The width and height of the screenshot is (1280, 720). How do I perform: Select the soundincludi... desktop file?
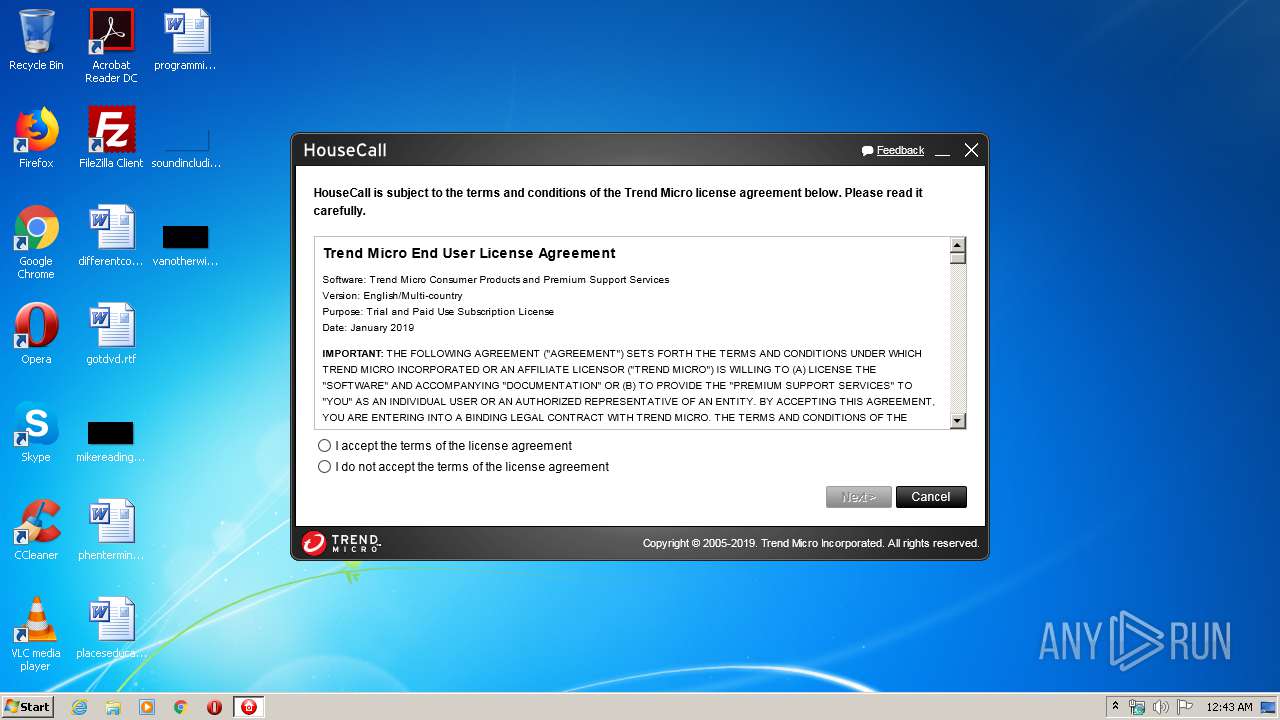pyautogui.click(x=186, y=148)
